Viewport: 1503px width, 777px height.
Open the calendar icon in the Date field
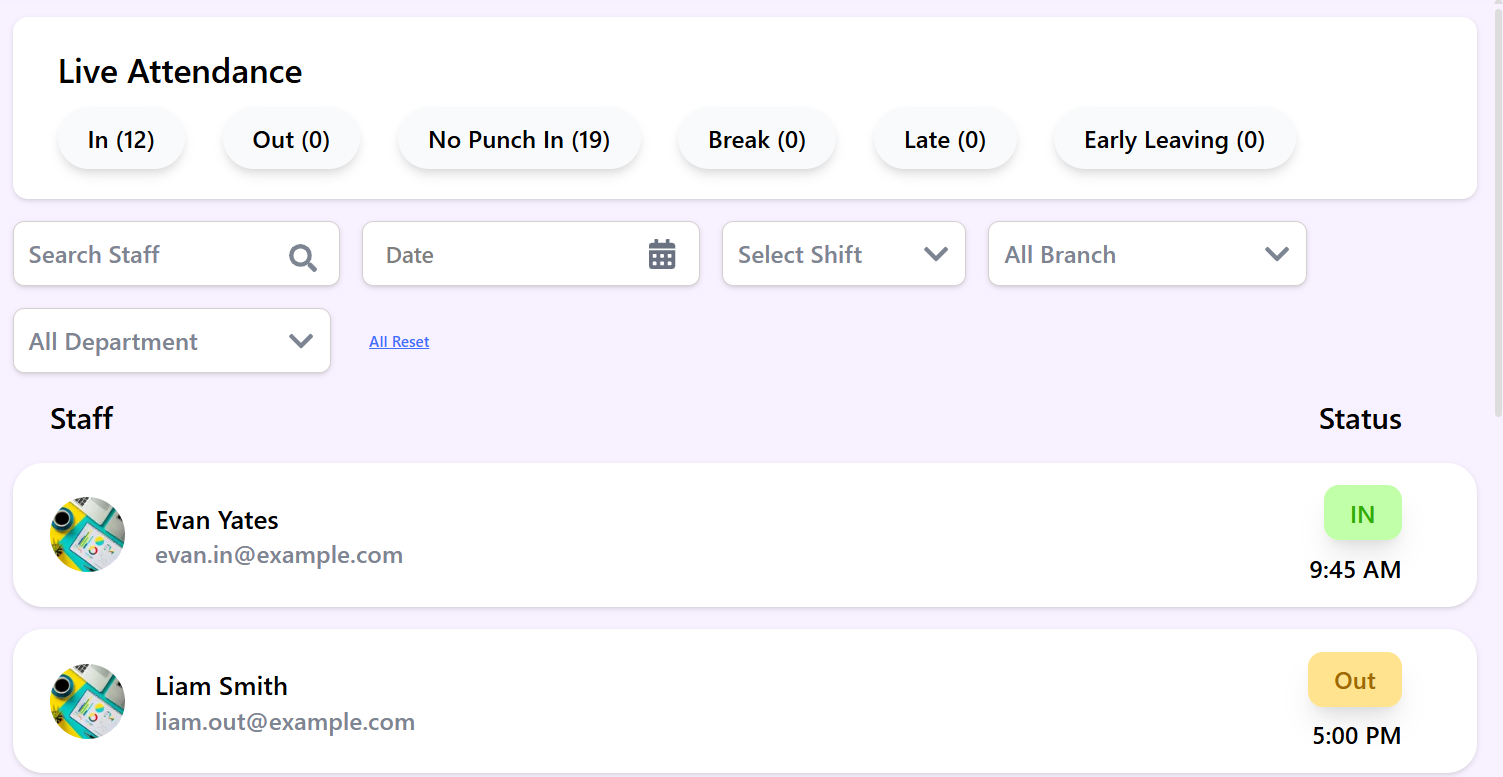661,254
